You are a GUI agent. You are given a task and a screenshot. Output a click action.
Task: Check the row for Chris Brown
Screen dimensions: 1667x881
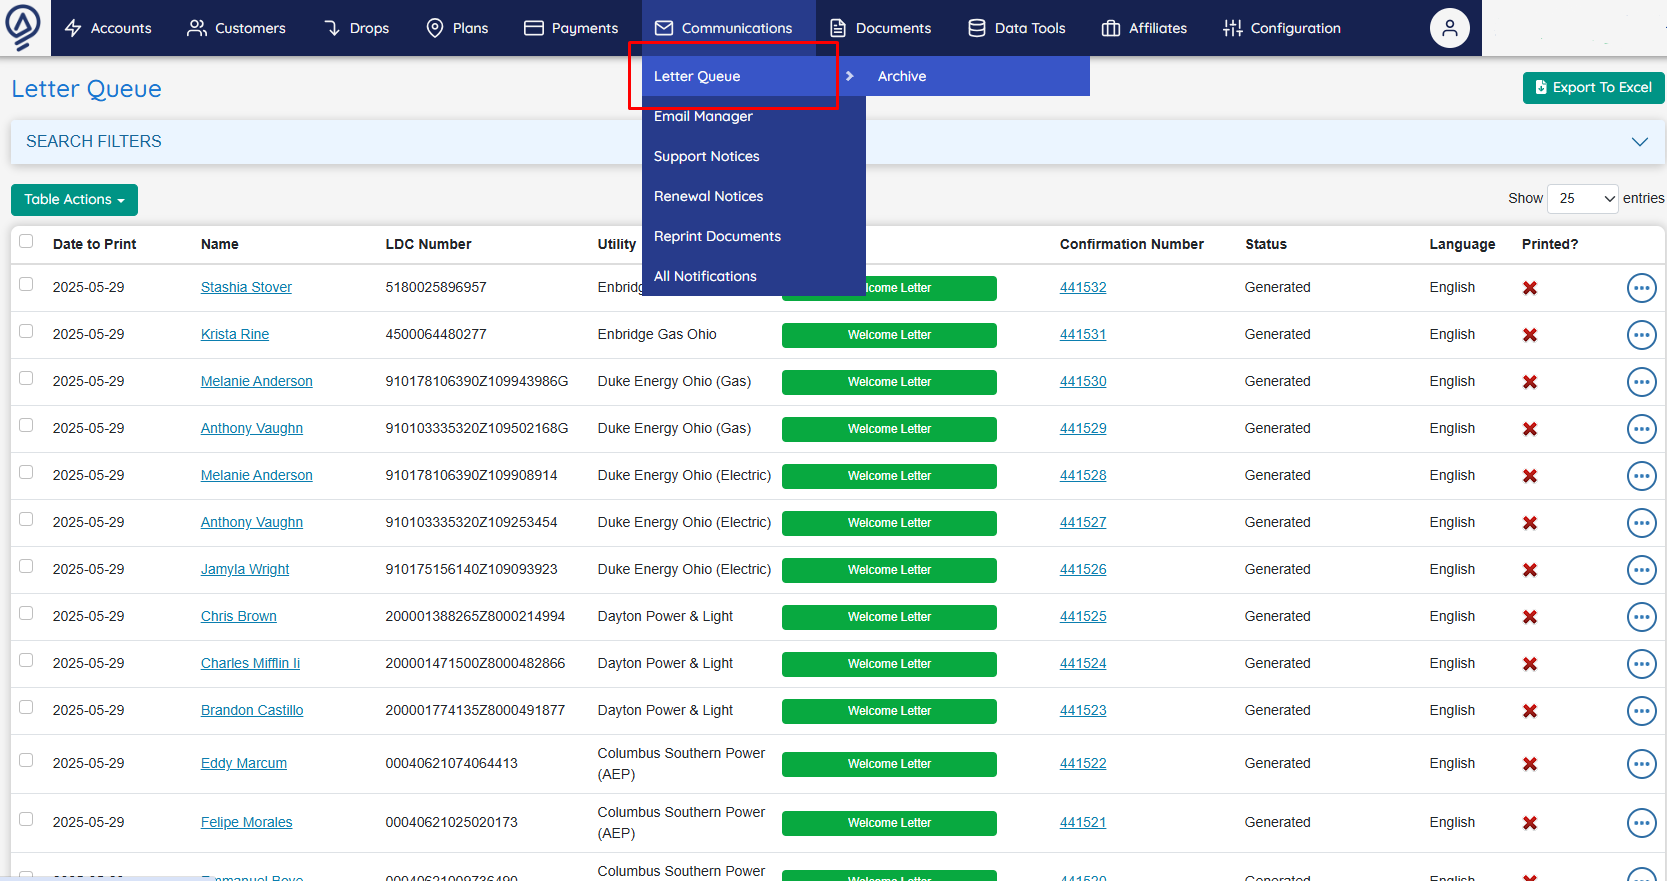(x=26, y=613)
